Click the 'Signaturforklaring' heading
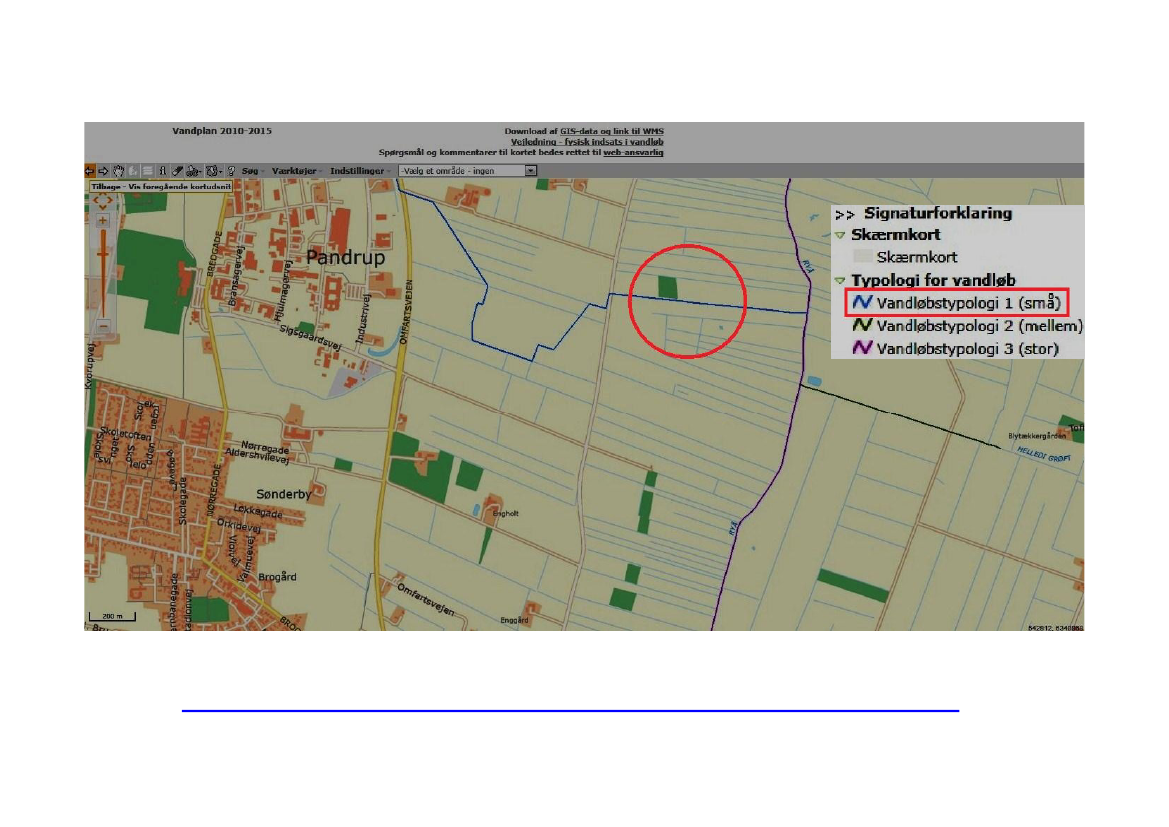 pos(938,213)
